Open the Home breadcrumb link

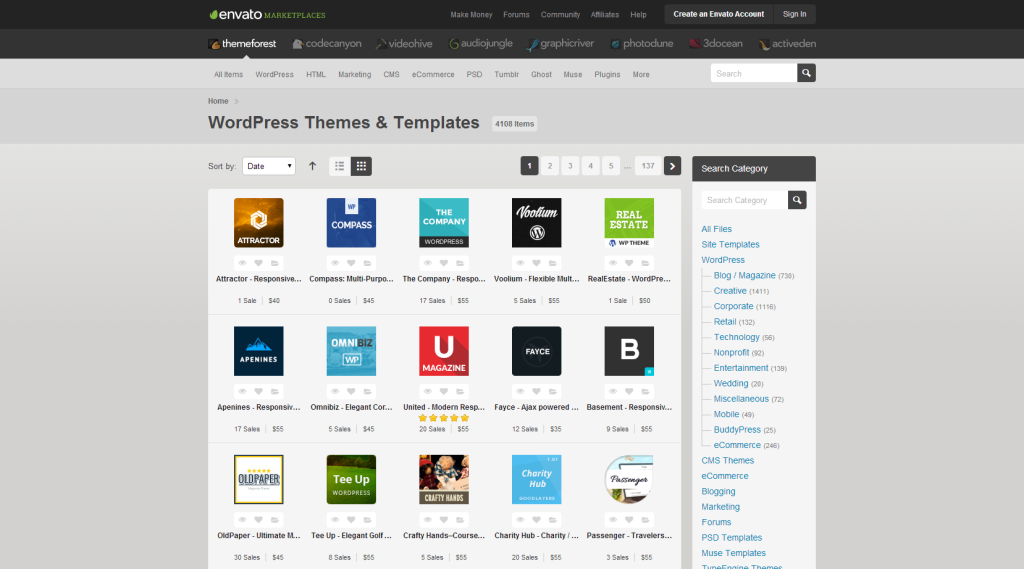pyautogui.click(x=218, y=101)
